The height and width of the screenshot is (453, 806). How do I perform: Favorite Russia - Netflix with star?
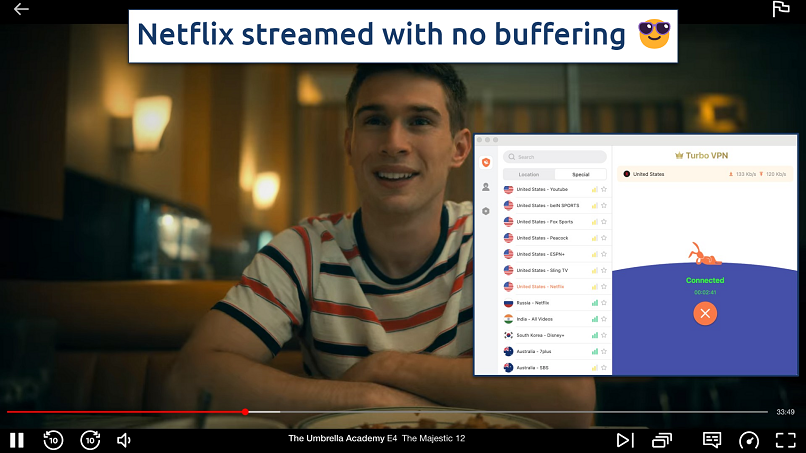(x=604, y=303)
